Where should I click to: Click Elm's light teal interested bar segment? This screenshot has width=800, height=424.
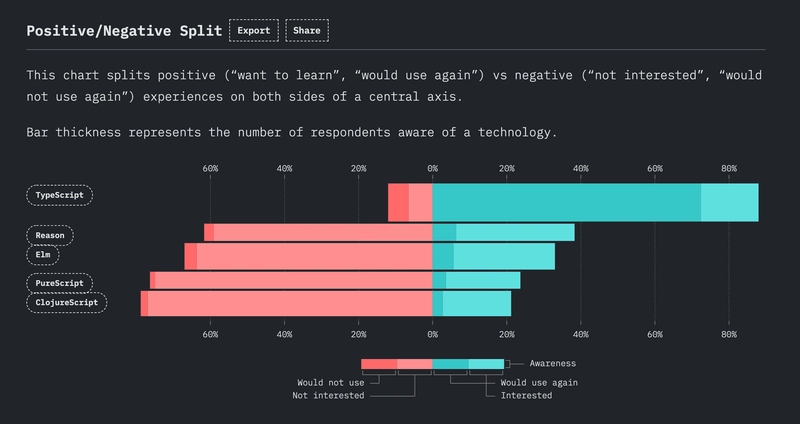click(x=504, y=256)
